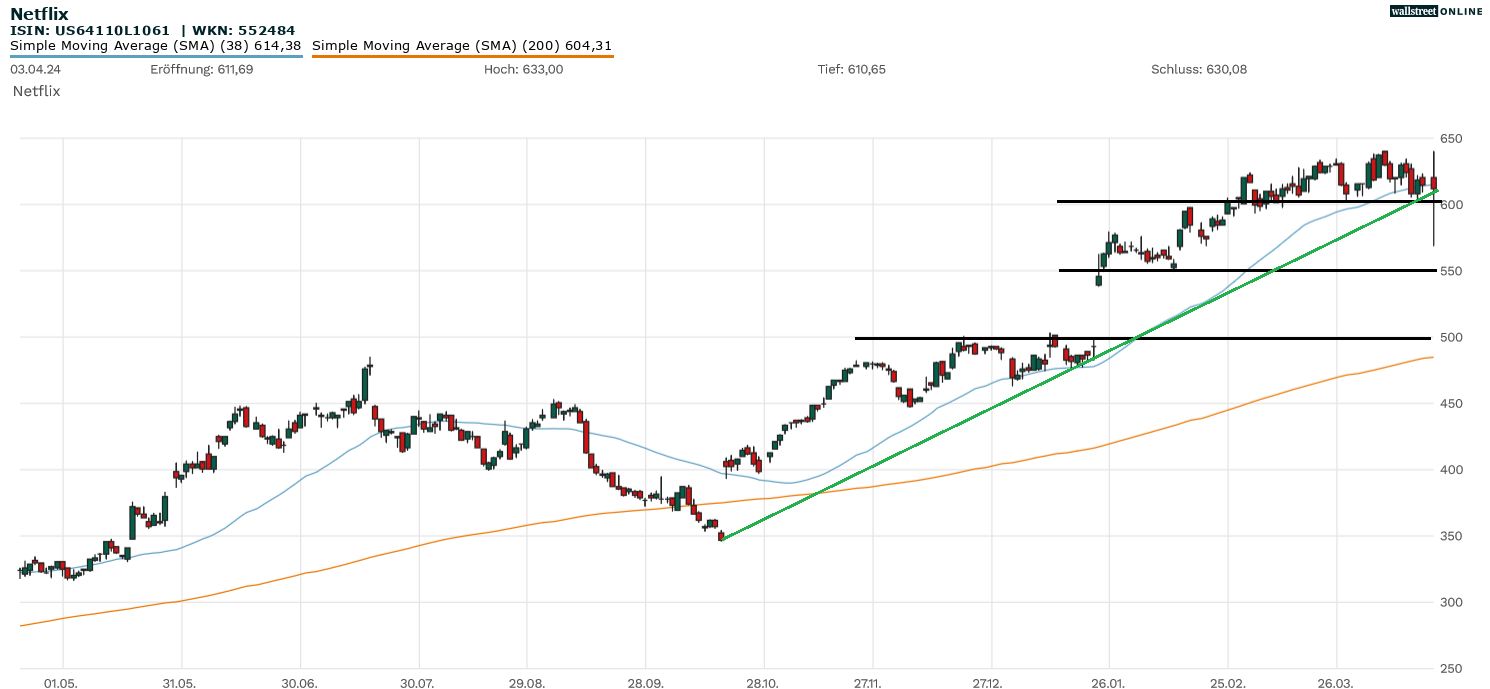The width and height of the screenshot is (1490, 689).
Task: Click the topmost black resistance line near 600
Action: 1150,201
